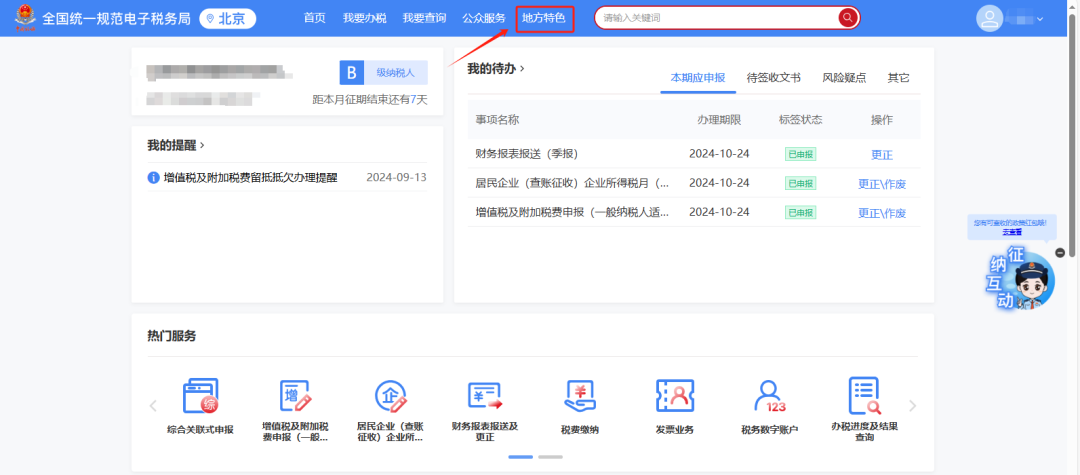Click 增值税及附加税费申报（一般纳税人适 item
This screenshot has height=475, width=1080.
point(572,213)
